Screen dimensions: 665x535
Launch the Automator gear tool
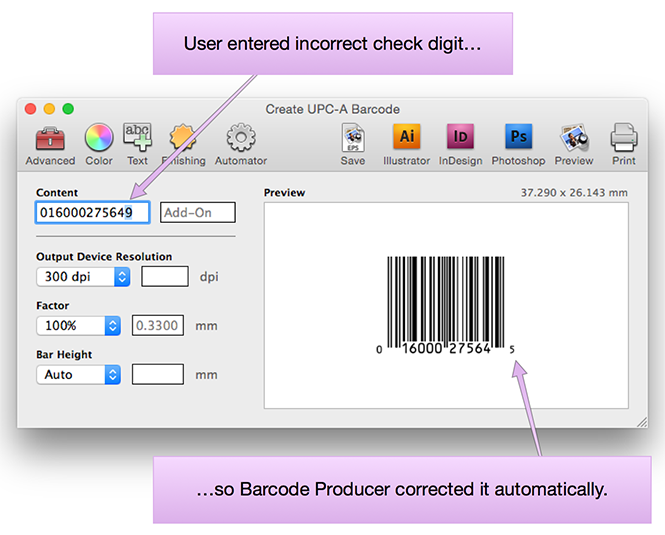coord(241,142)
